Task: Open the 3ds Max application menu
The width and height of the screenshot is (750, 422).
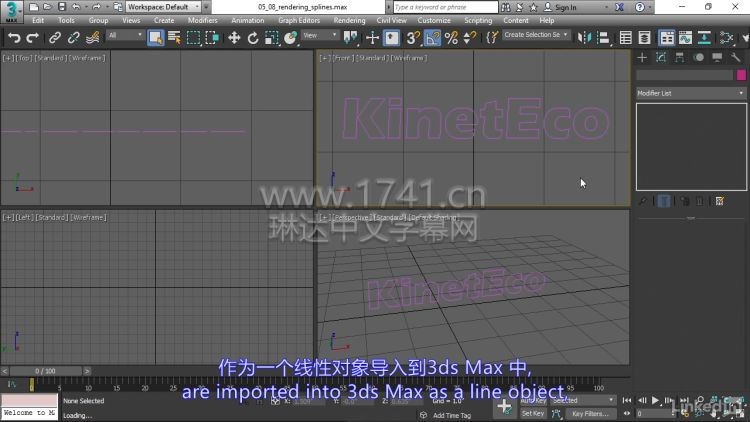Action: (x=11, y=11)
